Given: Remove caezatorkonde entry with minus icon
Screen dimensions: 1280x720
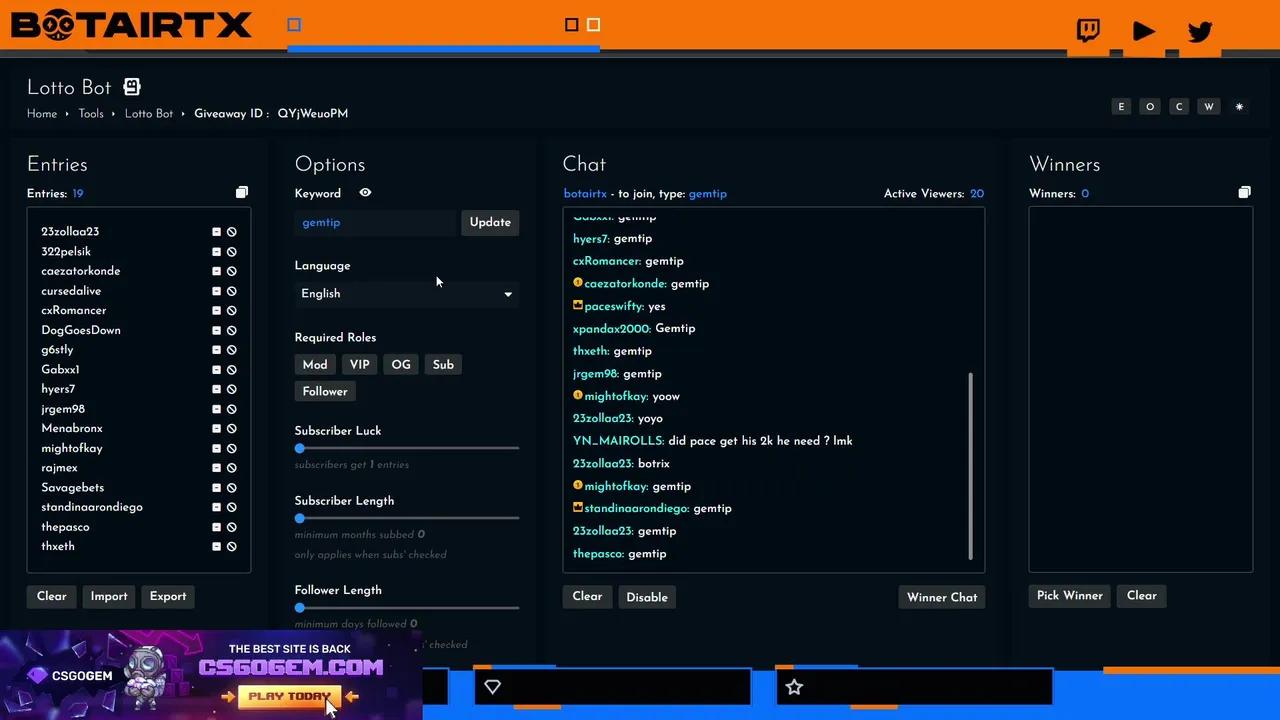Looking at the screenshot, I should coord(216,271).
